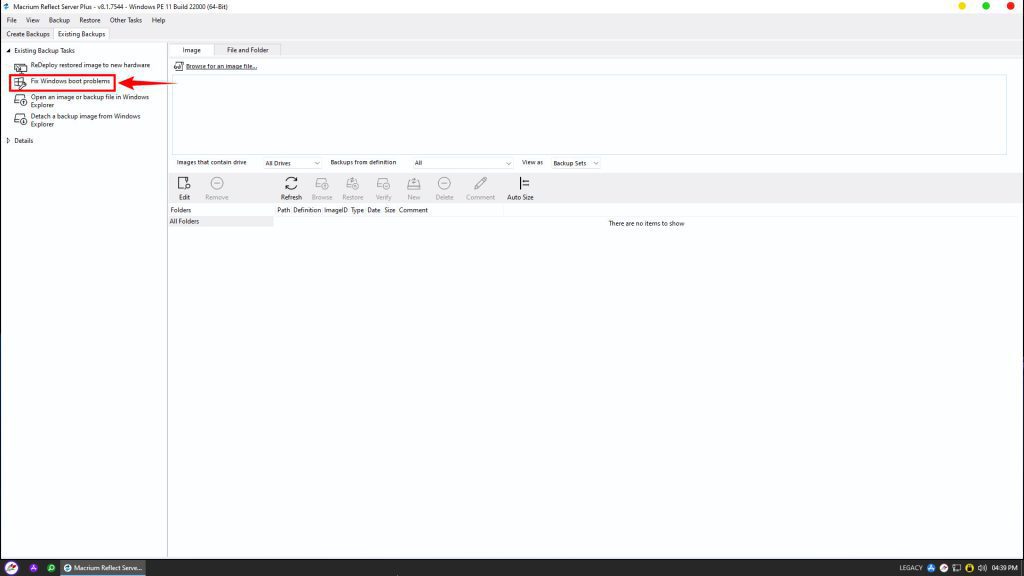This screenshot has width=1024, height=576.
Task: Open the View as Backup Sets dropdown
Action: pos(575,163)
